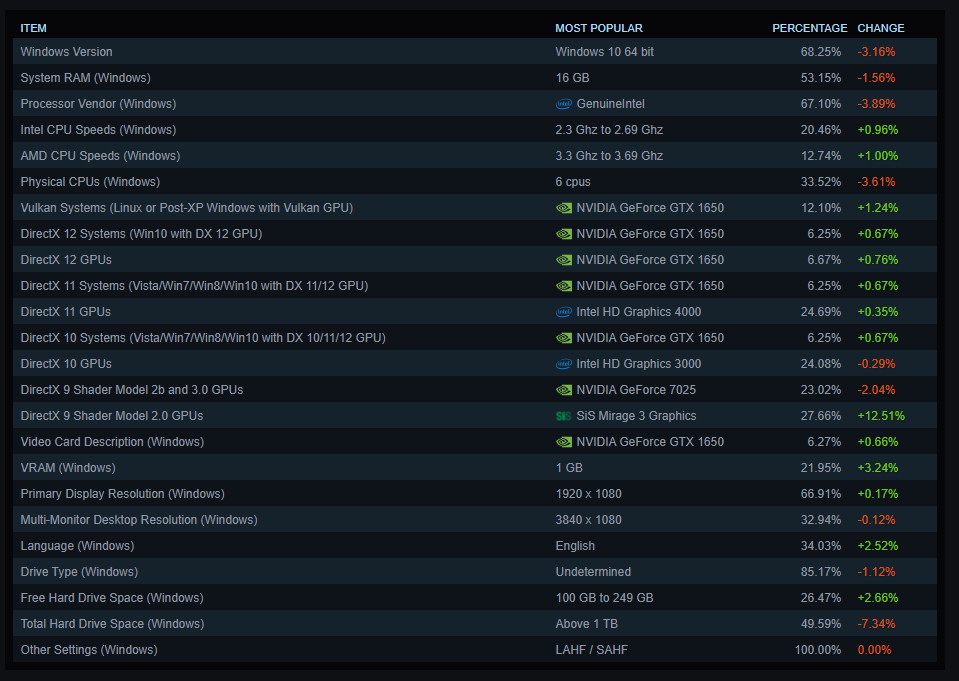Screen dimensions: 959x681
Task: Expand the Windows Version row
Action: coord(66,52)
